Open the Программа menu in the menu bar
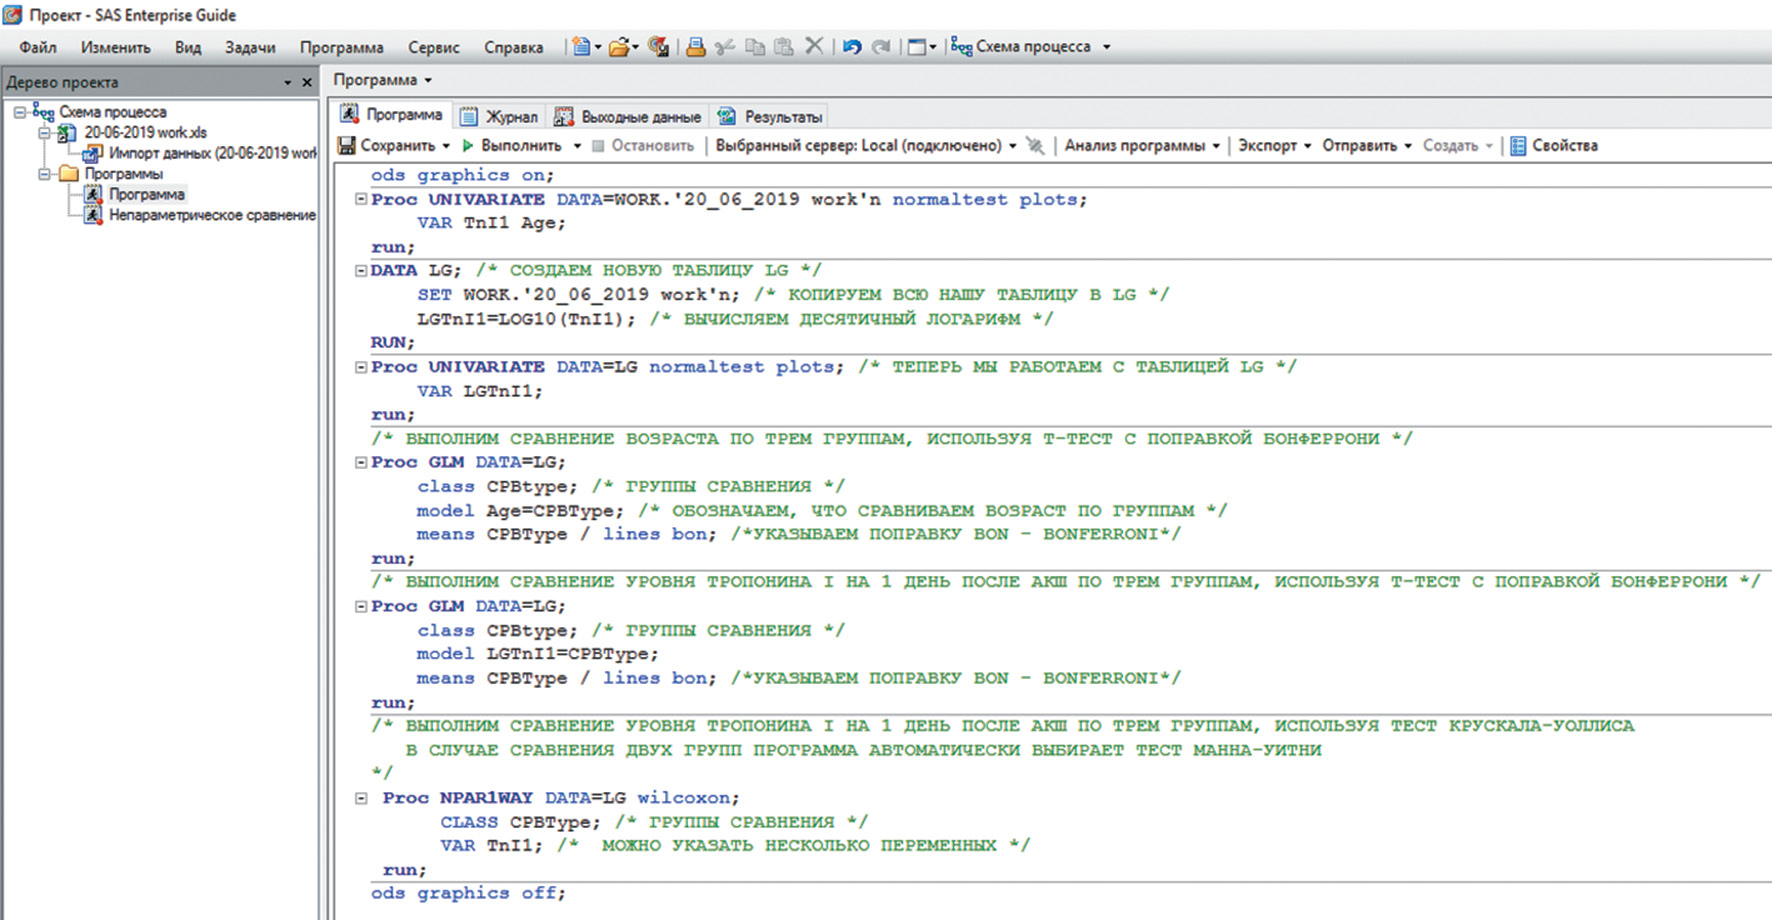 341,47
